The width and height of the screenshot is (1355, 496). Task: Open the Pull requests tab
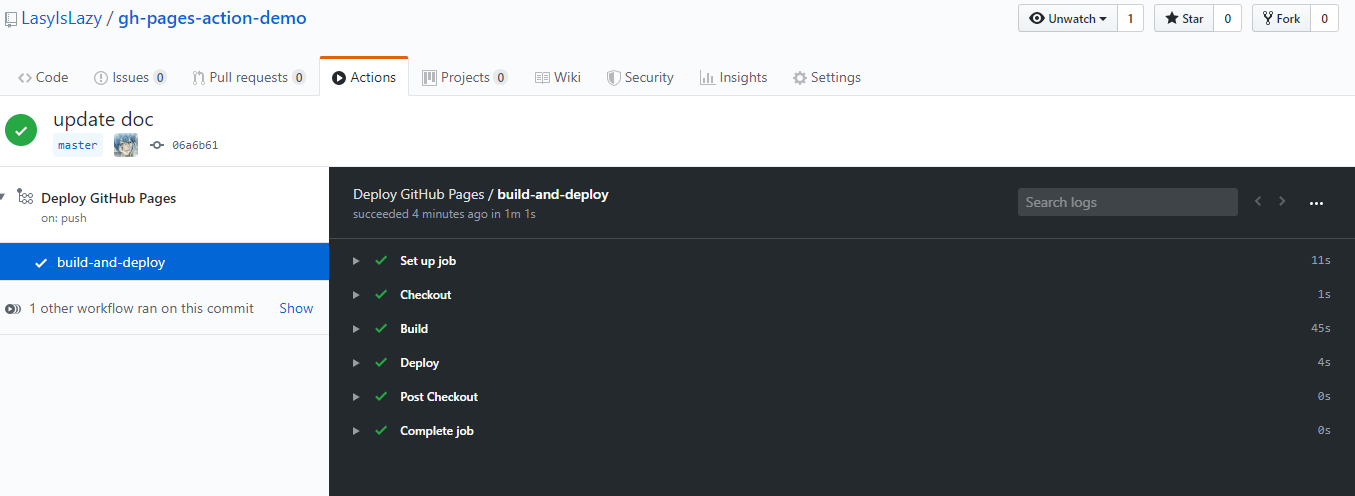pos(249,77)
